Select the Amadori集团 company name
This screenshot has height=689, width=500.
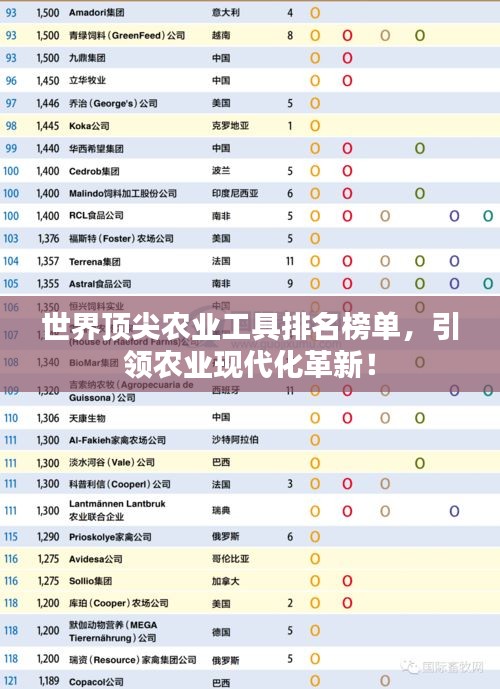[x=97, y=13]
